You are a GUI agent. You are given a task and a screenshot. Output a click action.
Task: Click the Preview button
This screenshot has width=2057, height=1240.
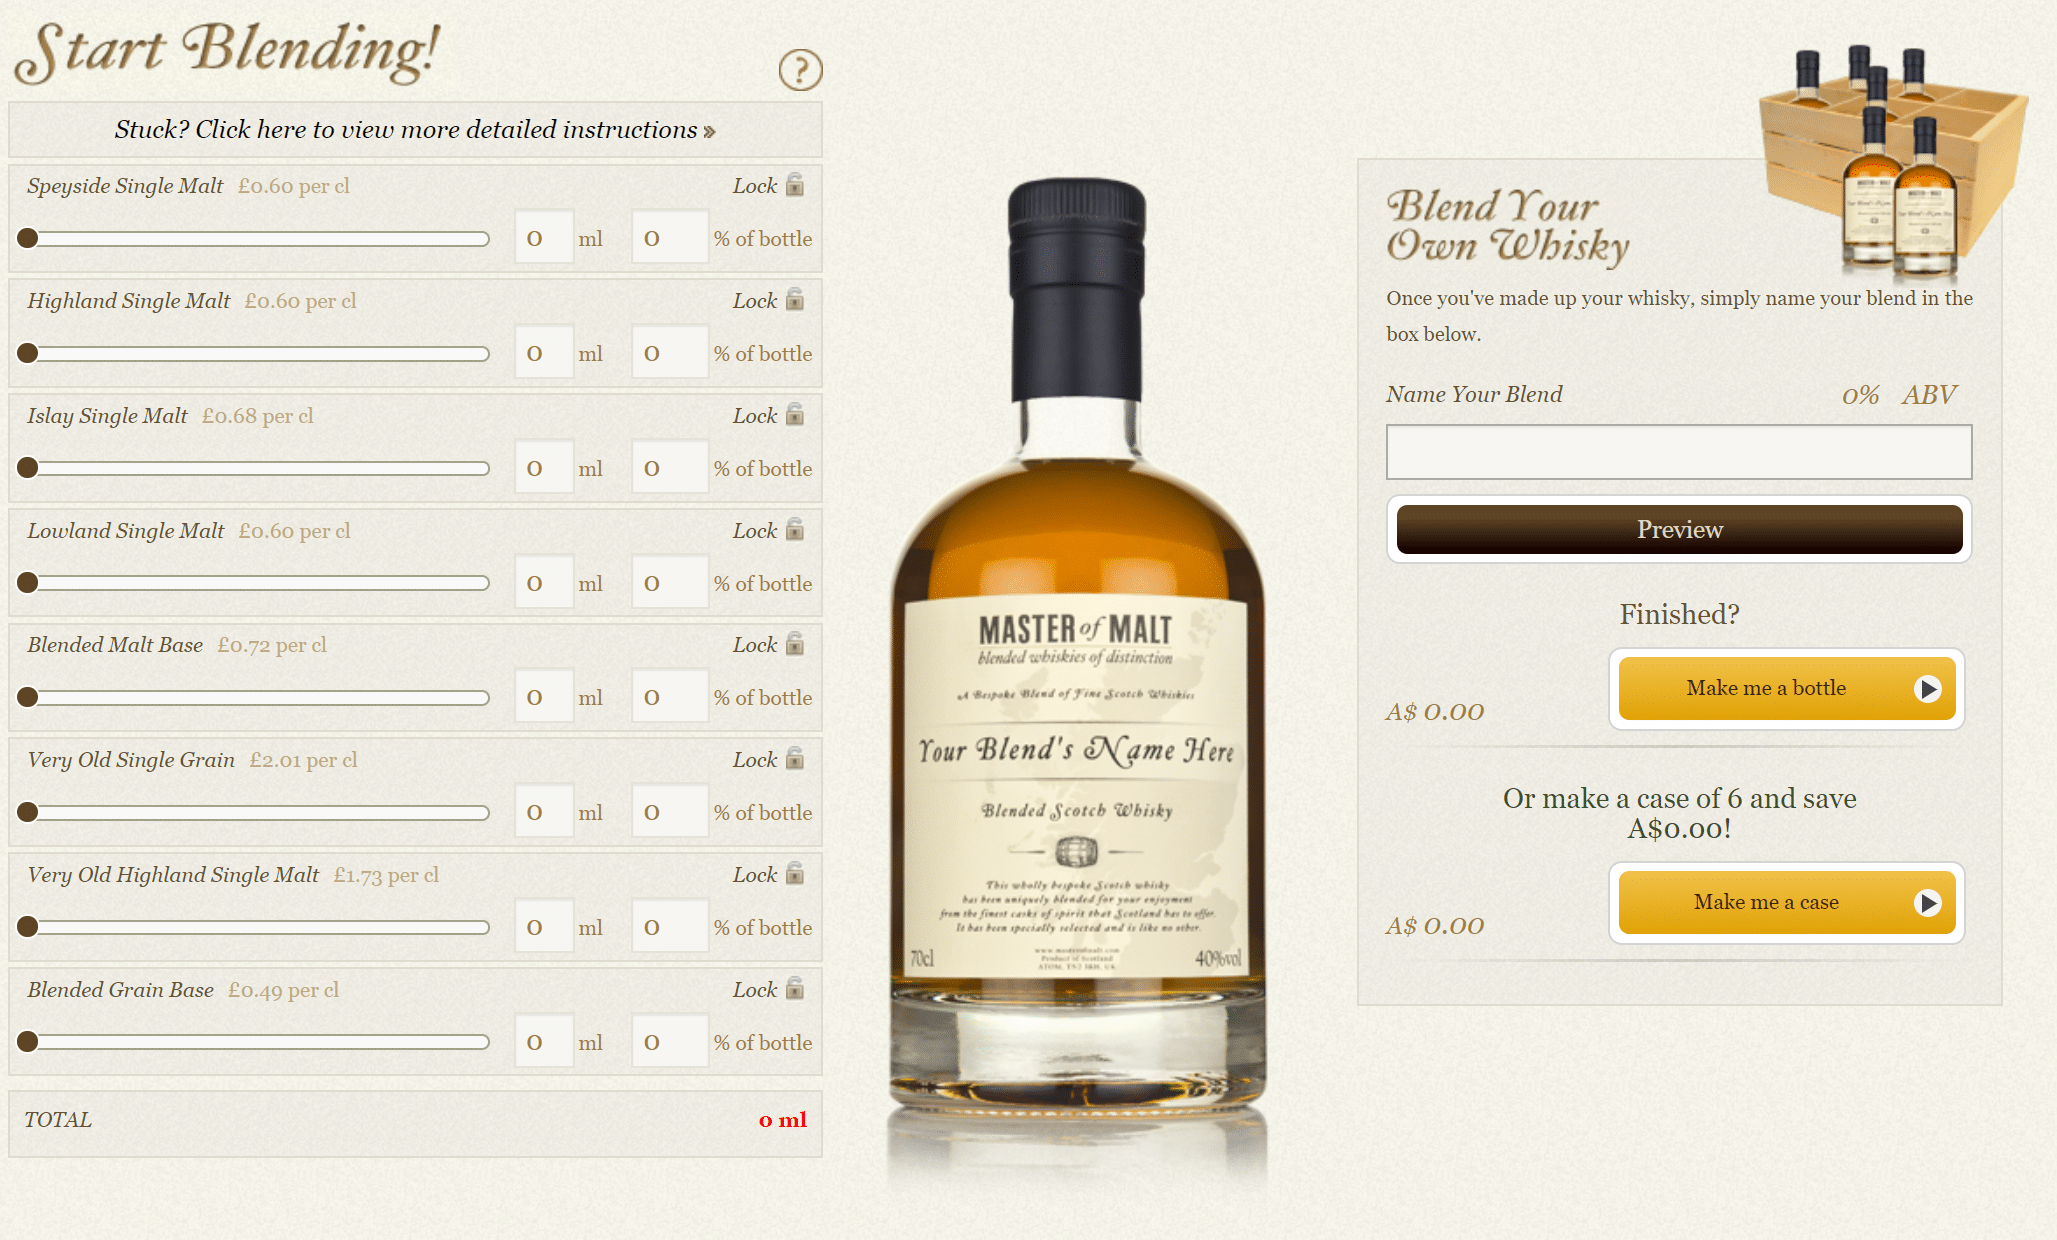(x=1679, y=529)
